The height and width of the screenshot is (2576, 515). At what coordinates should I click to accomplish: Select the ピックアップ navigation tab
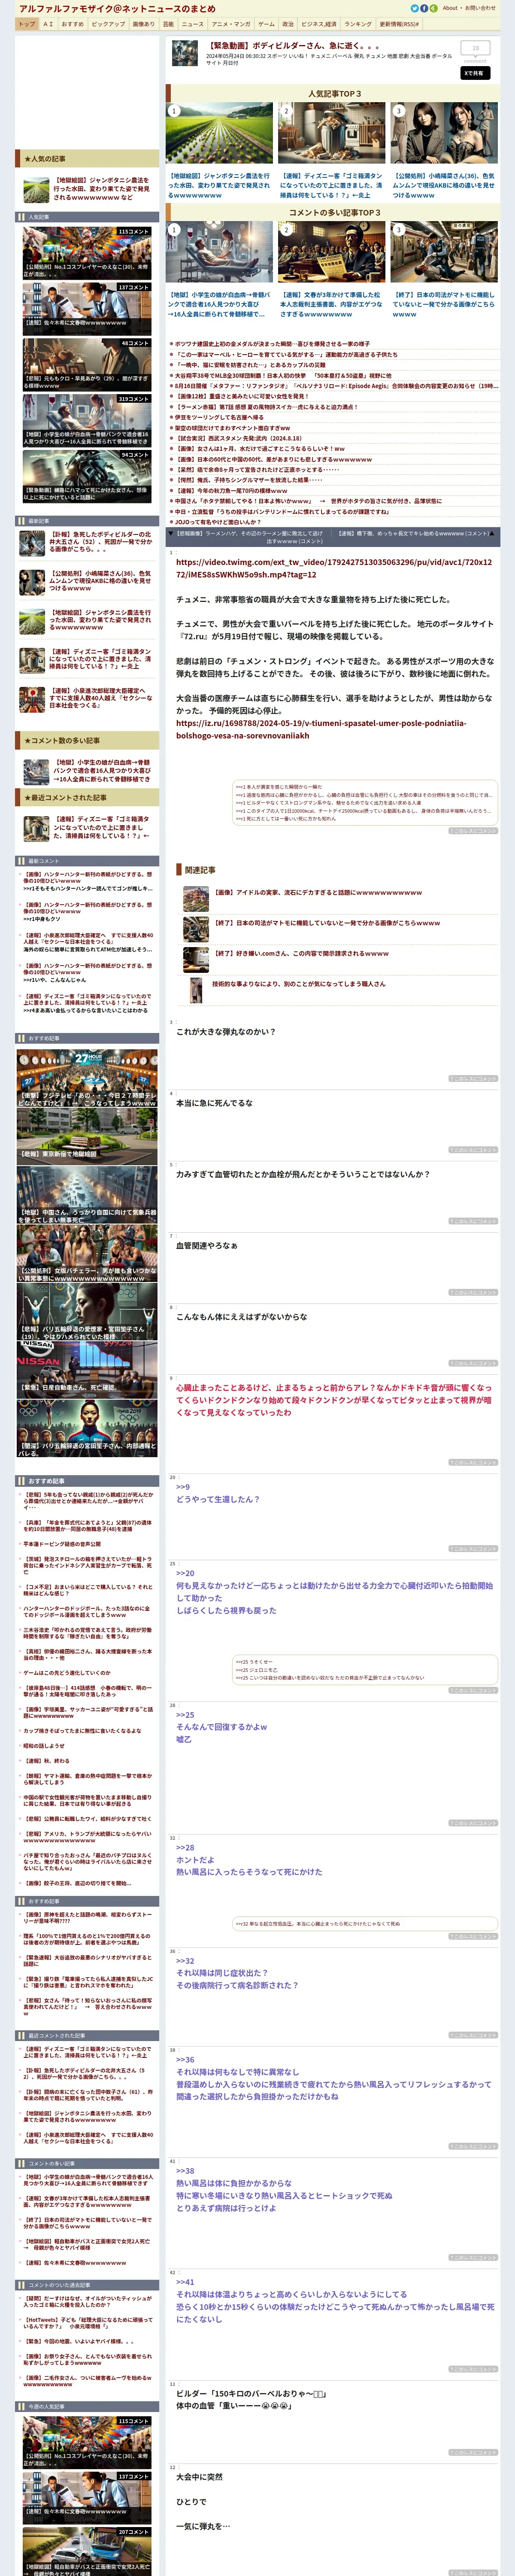[x=108, y=24]
